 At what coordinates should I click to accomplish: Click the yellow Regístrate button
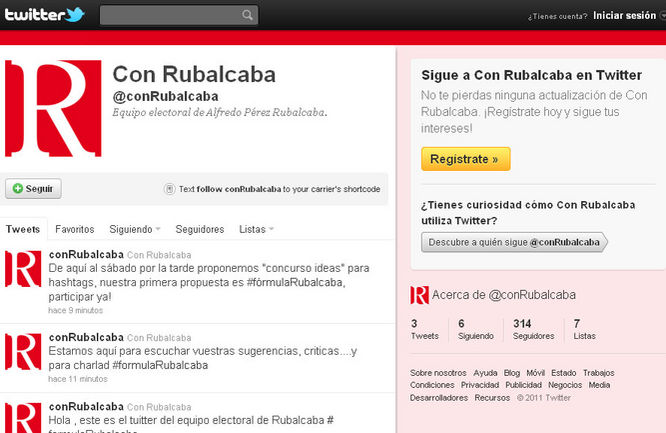[x=466, y=159]
